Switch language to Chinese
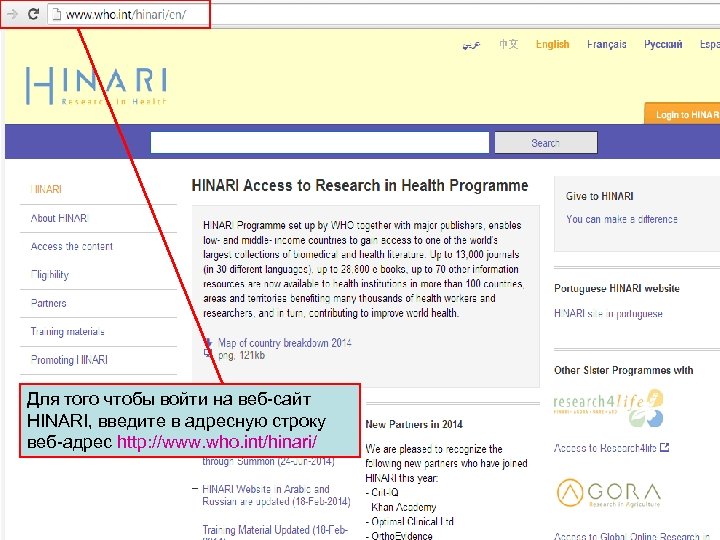Image resolution: width=720 pixels, height=540 pixels. click(508, 44)
